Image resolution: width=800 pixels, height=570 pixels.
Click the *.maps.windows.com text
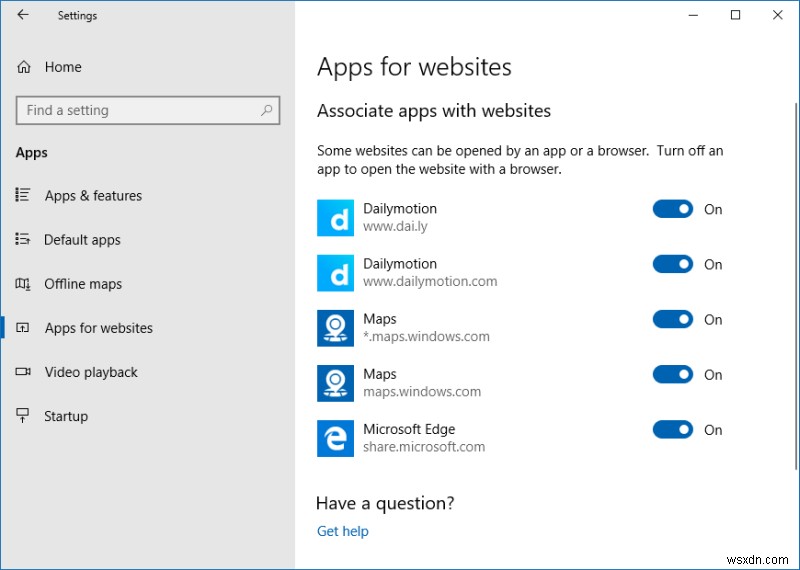427,336
